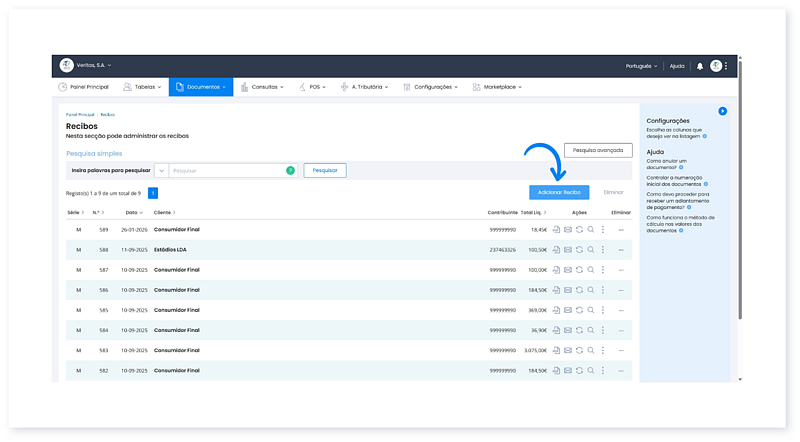Click the green help icon in the search field
The height and width of the screenshot is (442, 800).
(290, 171)
